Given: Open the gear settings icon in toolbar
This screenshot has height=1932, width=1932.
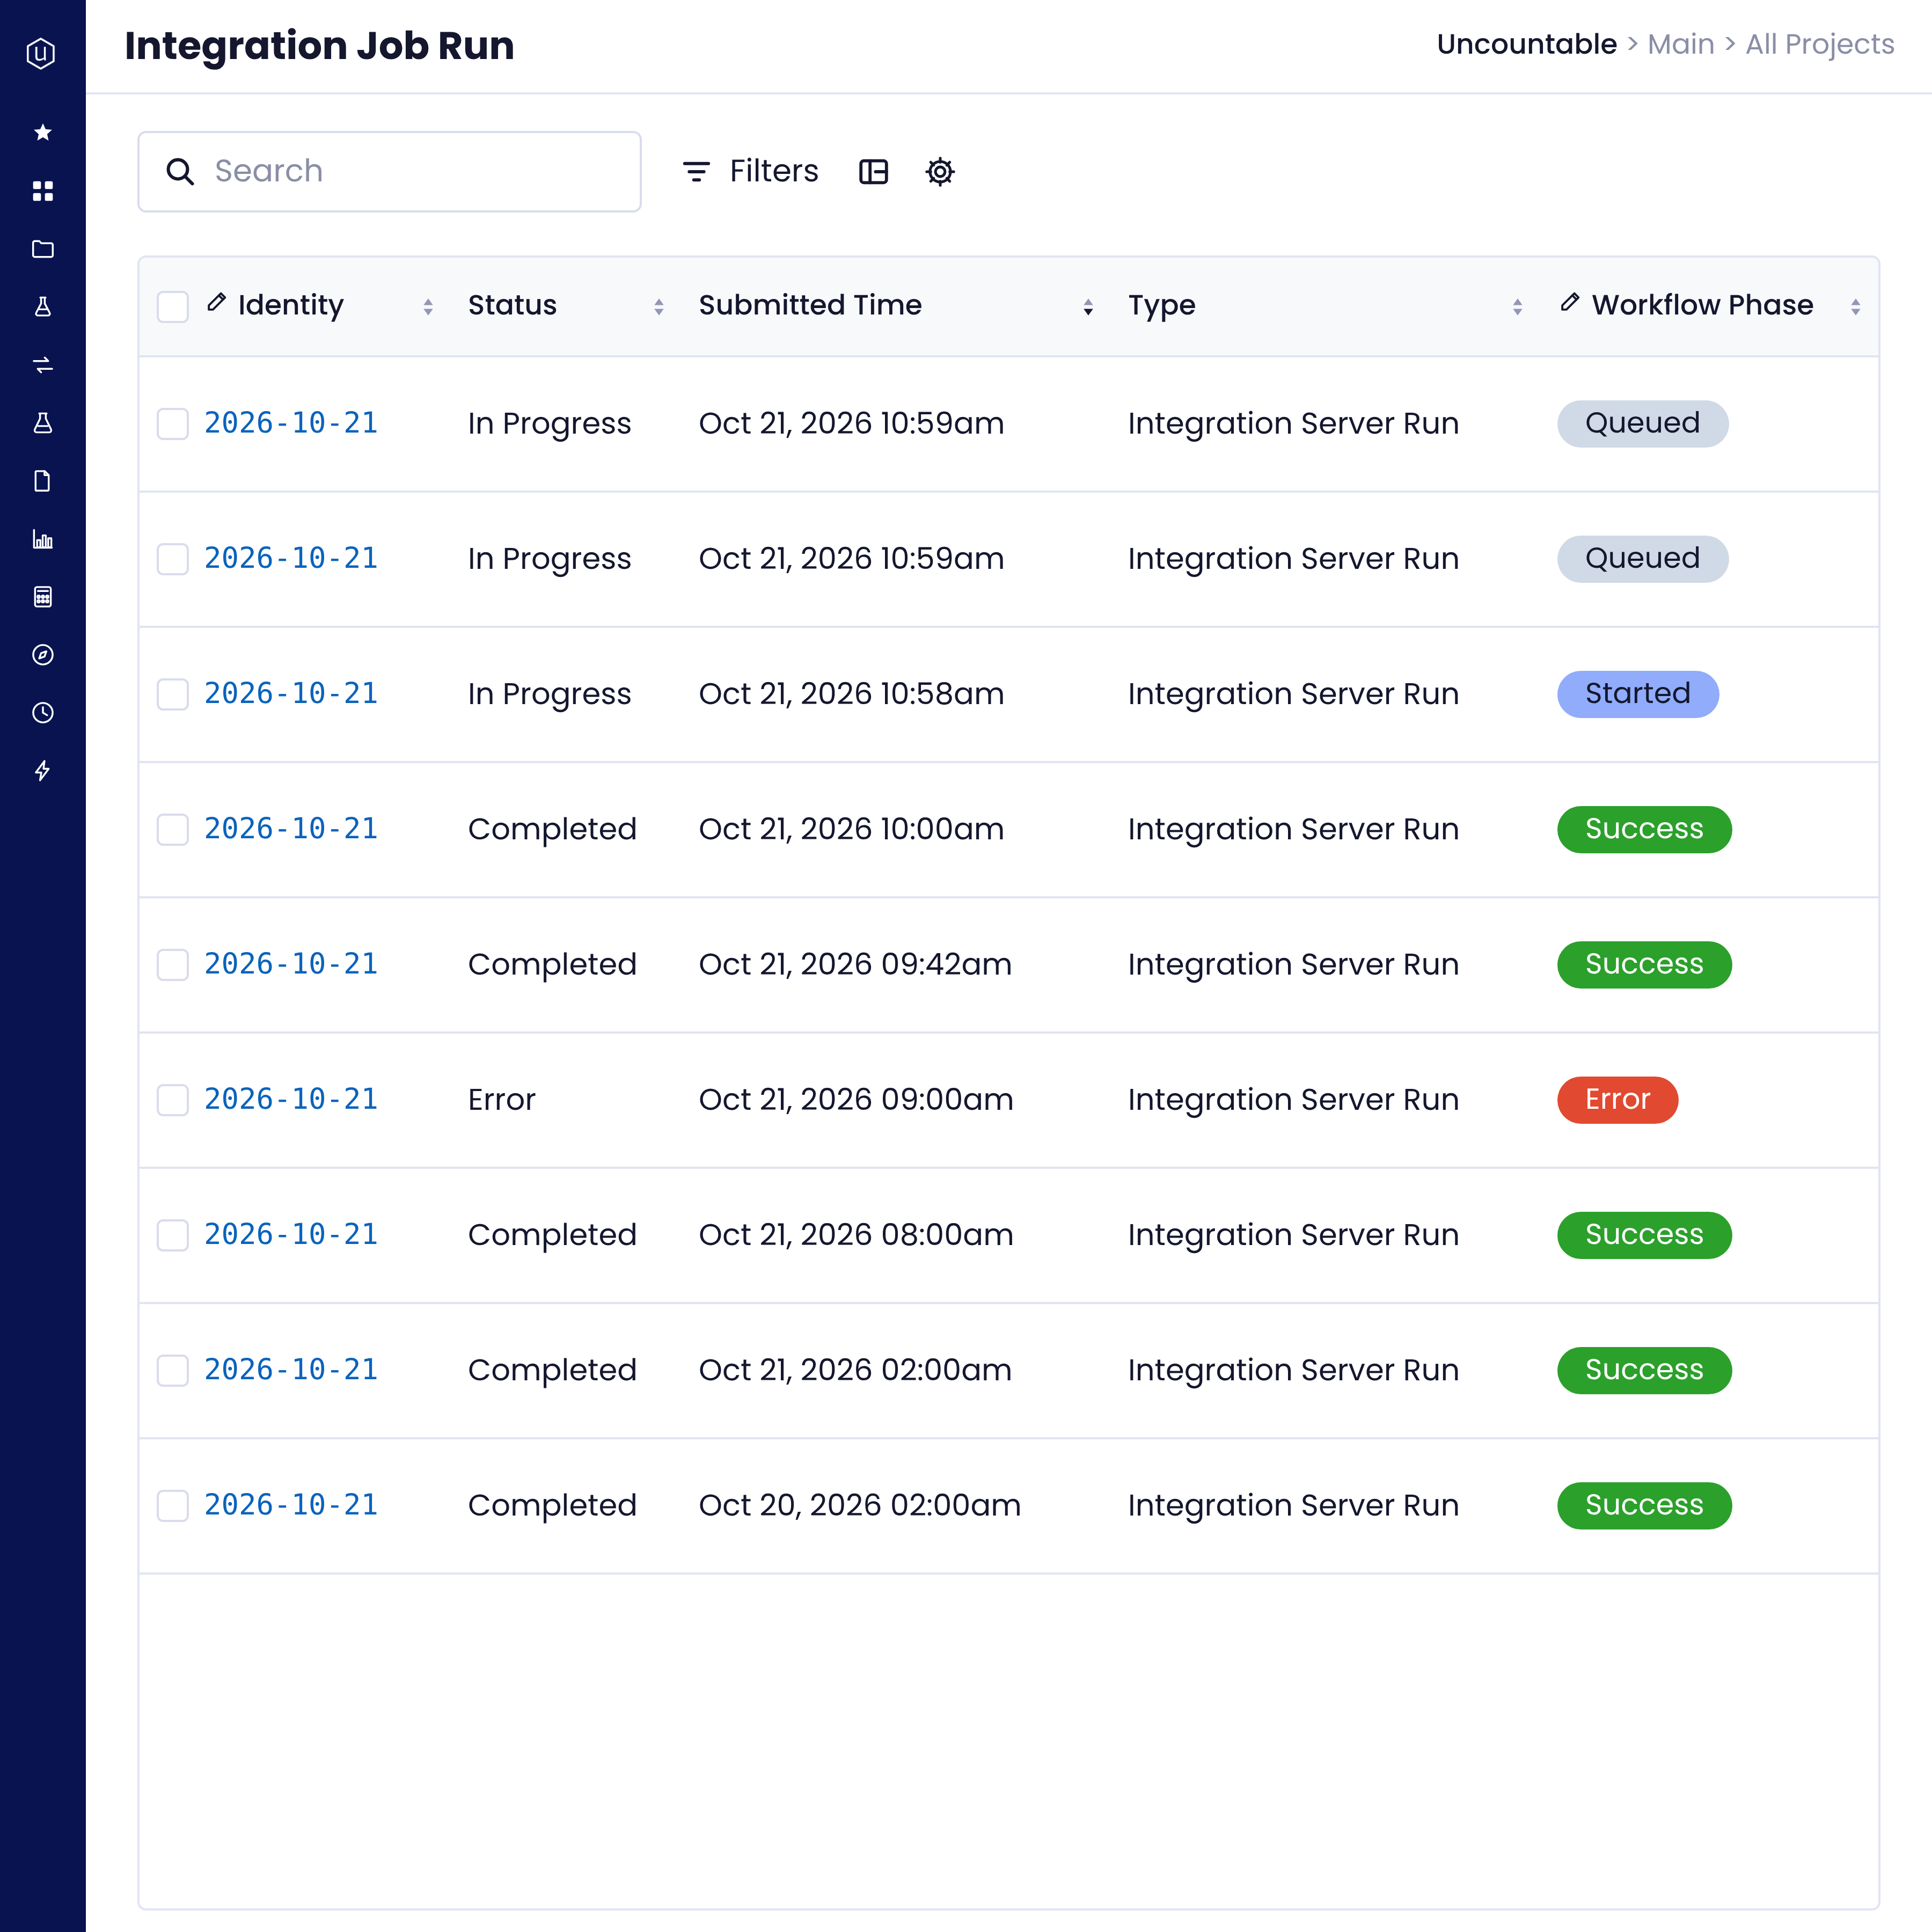Looking at the screenshot, I should pyautogui.click(x=939, y=172).
